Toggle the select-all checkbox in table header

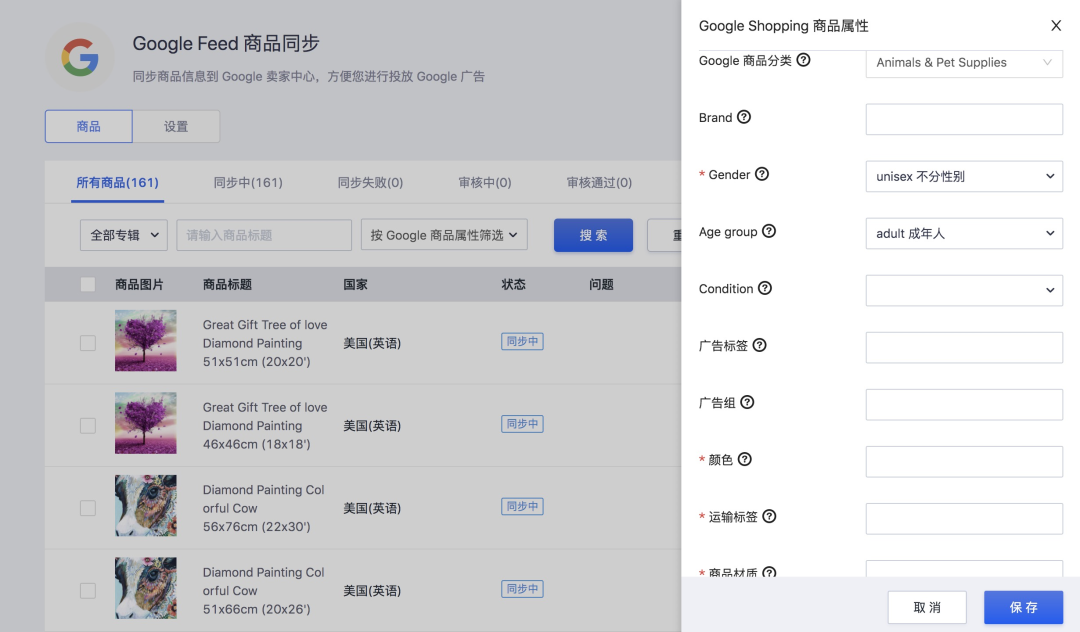[x=87, y=284]
